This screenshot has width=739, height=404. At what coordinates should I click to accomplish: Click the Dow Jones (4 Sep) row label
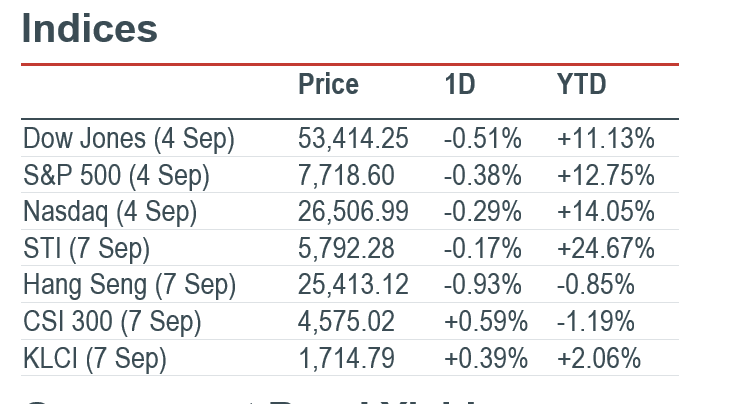[x=129, y=140]
